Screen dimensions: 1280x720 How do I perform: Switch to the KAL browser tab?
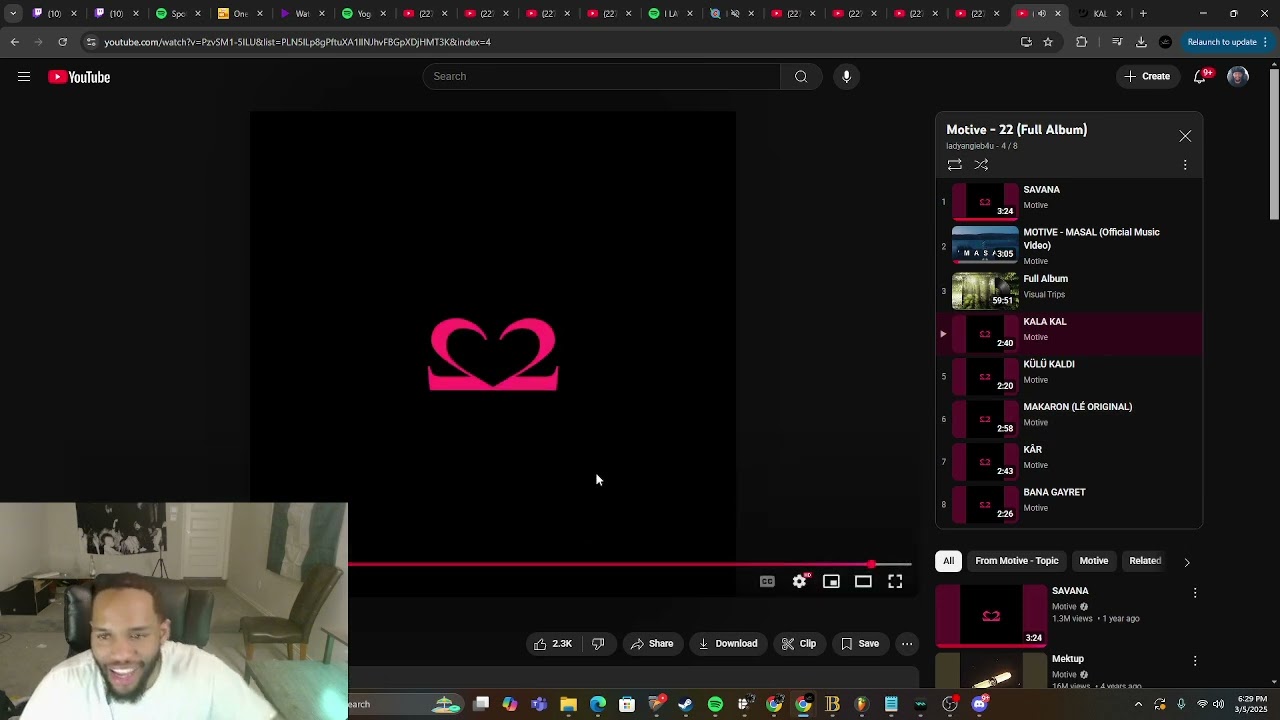click(1100, 14)
